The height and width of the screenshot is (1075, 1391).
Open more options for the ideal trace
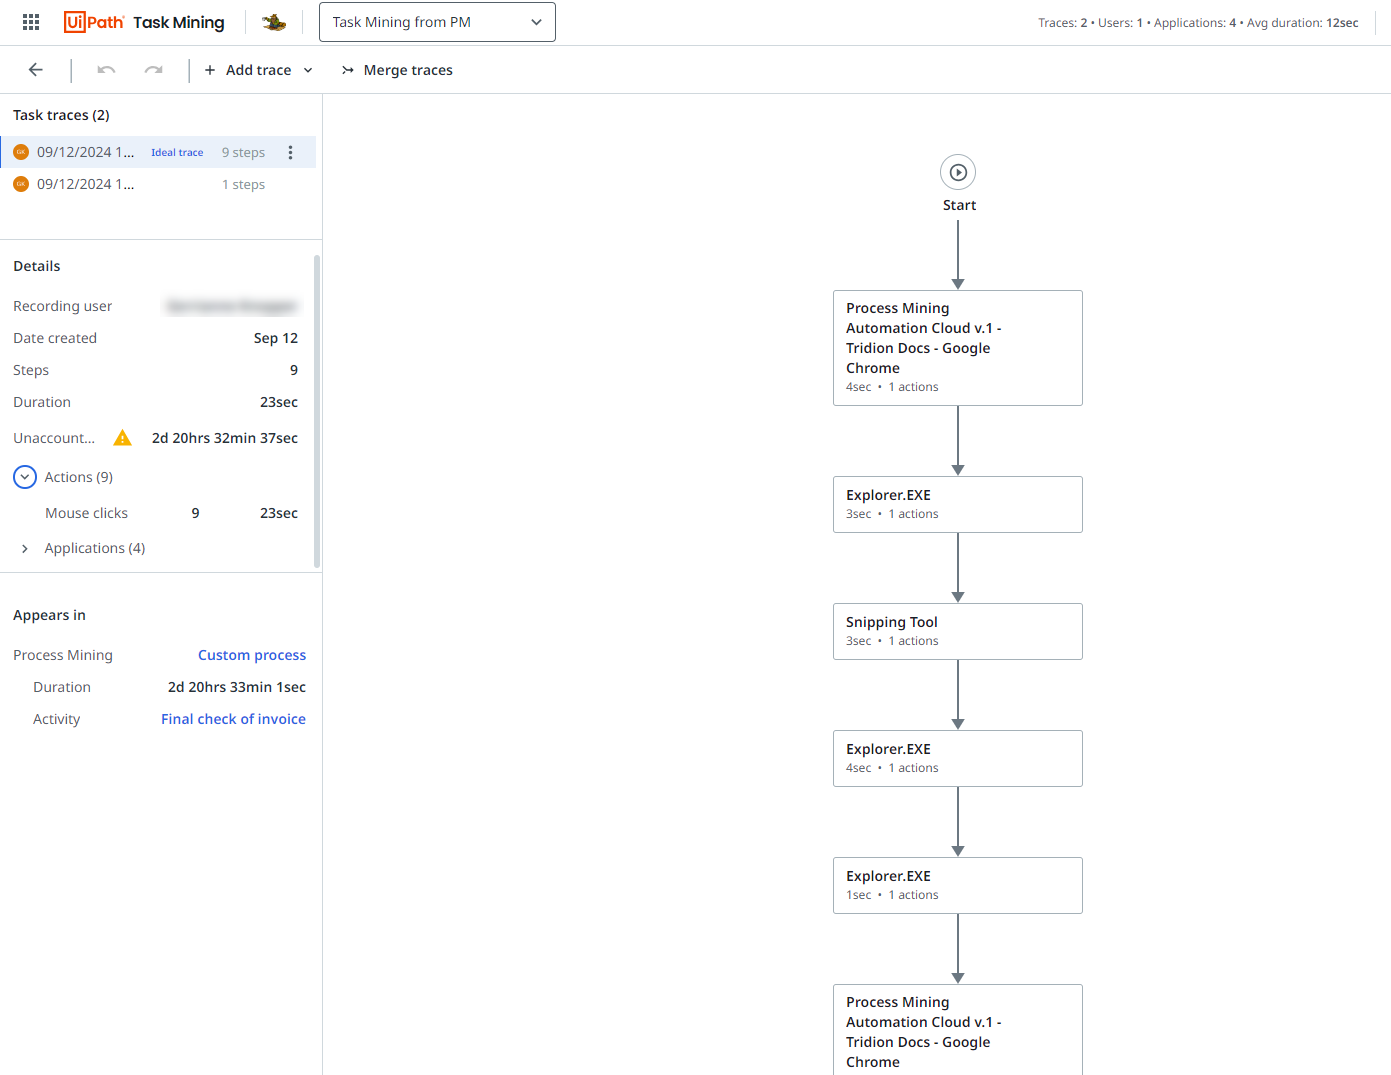coord(291,152)
